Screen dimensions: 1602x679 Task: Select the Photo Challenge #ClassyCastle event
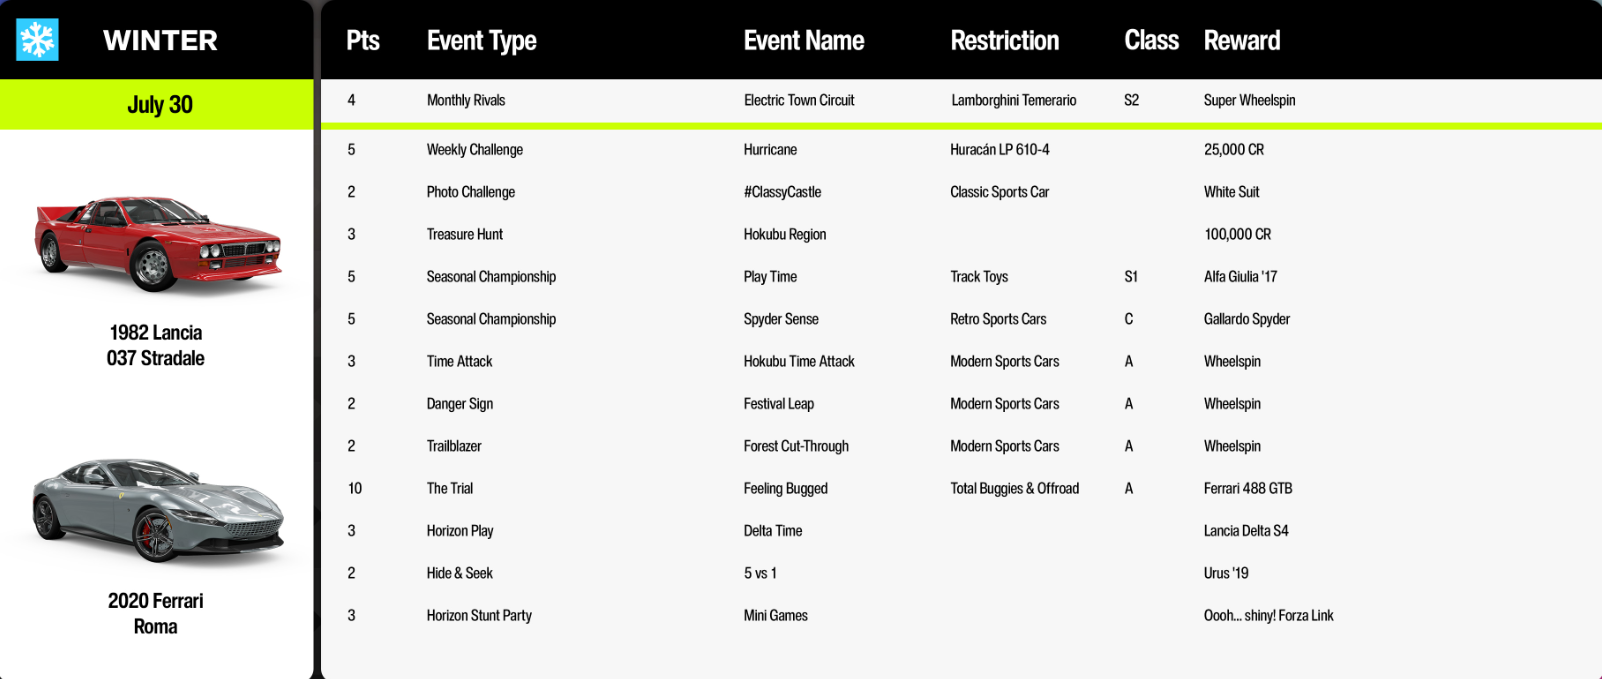click(961, 192)
